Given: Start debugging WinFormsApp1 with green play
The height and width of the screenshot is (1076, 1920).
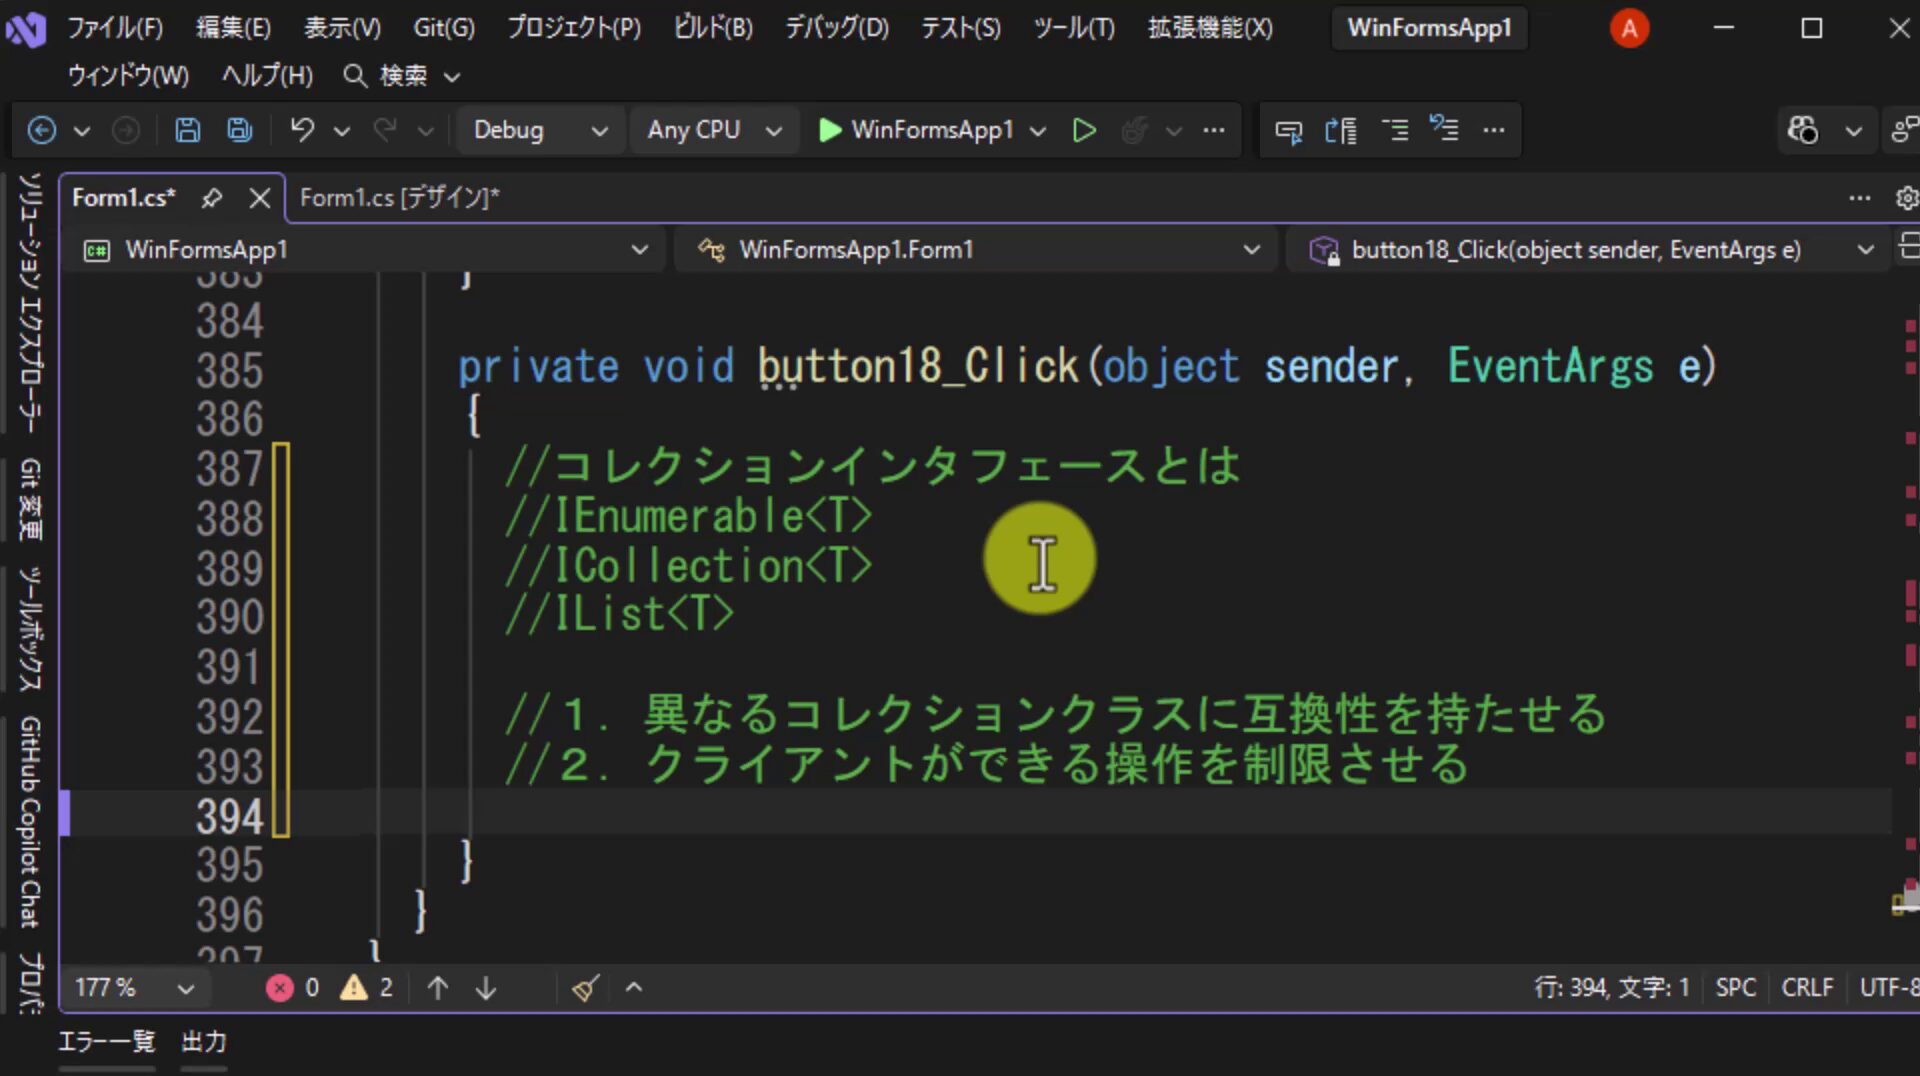Looking at the screenshot, I should 829,130.
